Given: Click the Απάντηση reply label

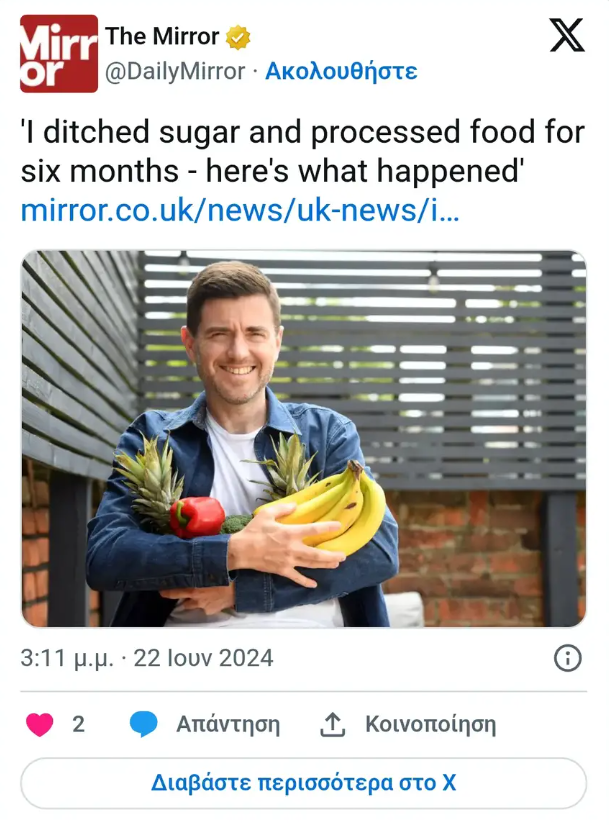Looking at the screenshot, I should click(228, 724).
